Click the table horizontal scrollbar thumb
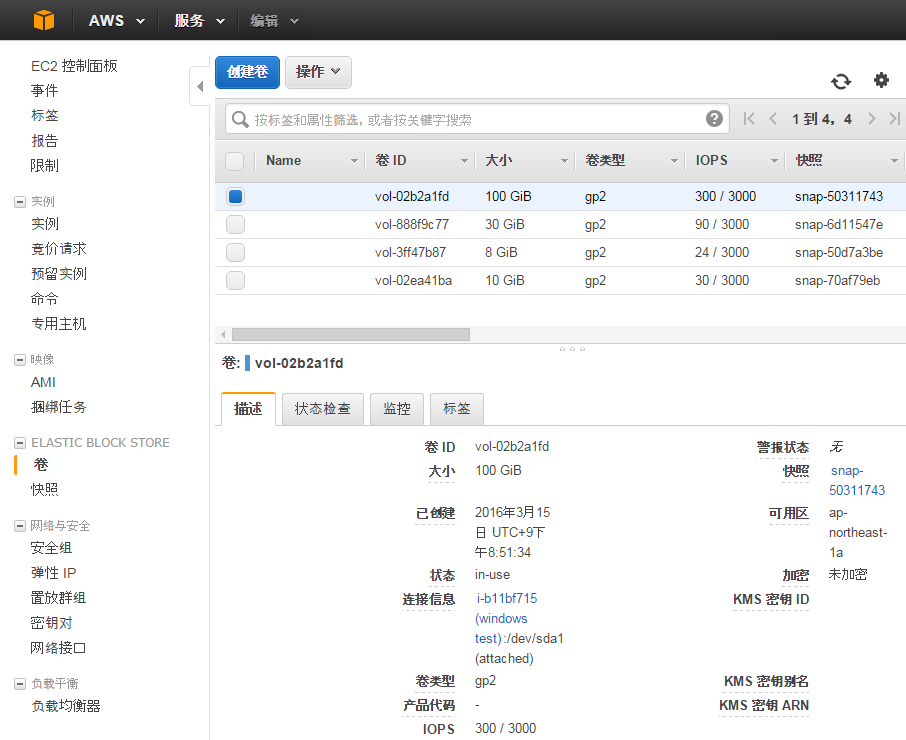Viewport: 906px width, 740px height. (x=351, y=334)
